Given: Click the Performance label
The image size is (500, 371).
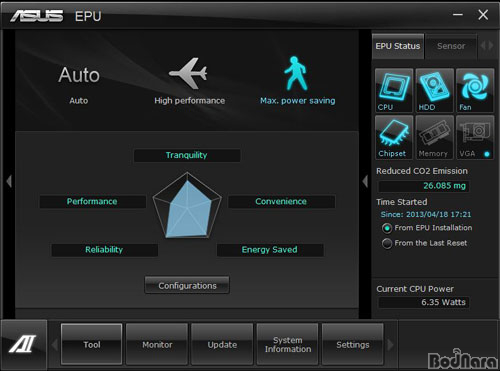Looking at the screenshot, I should point(93,202).
